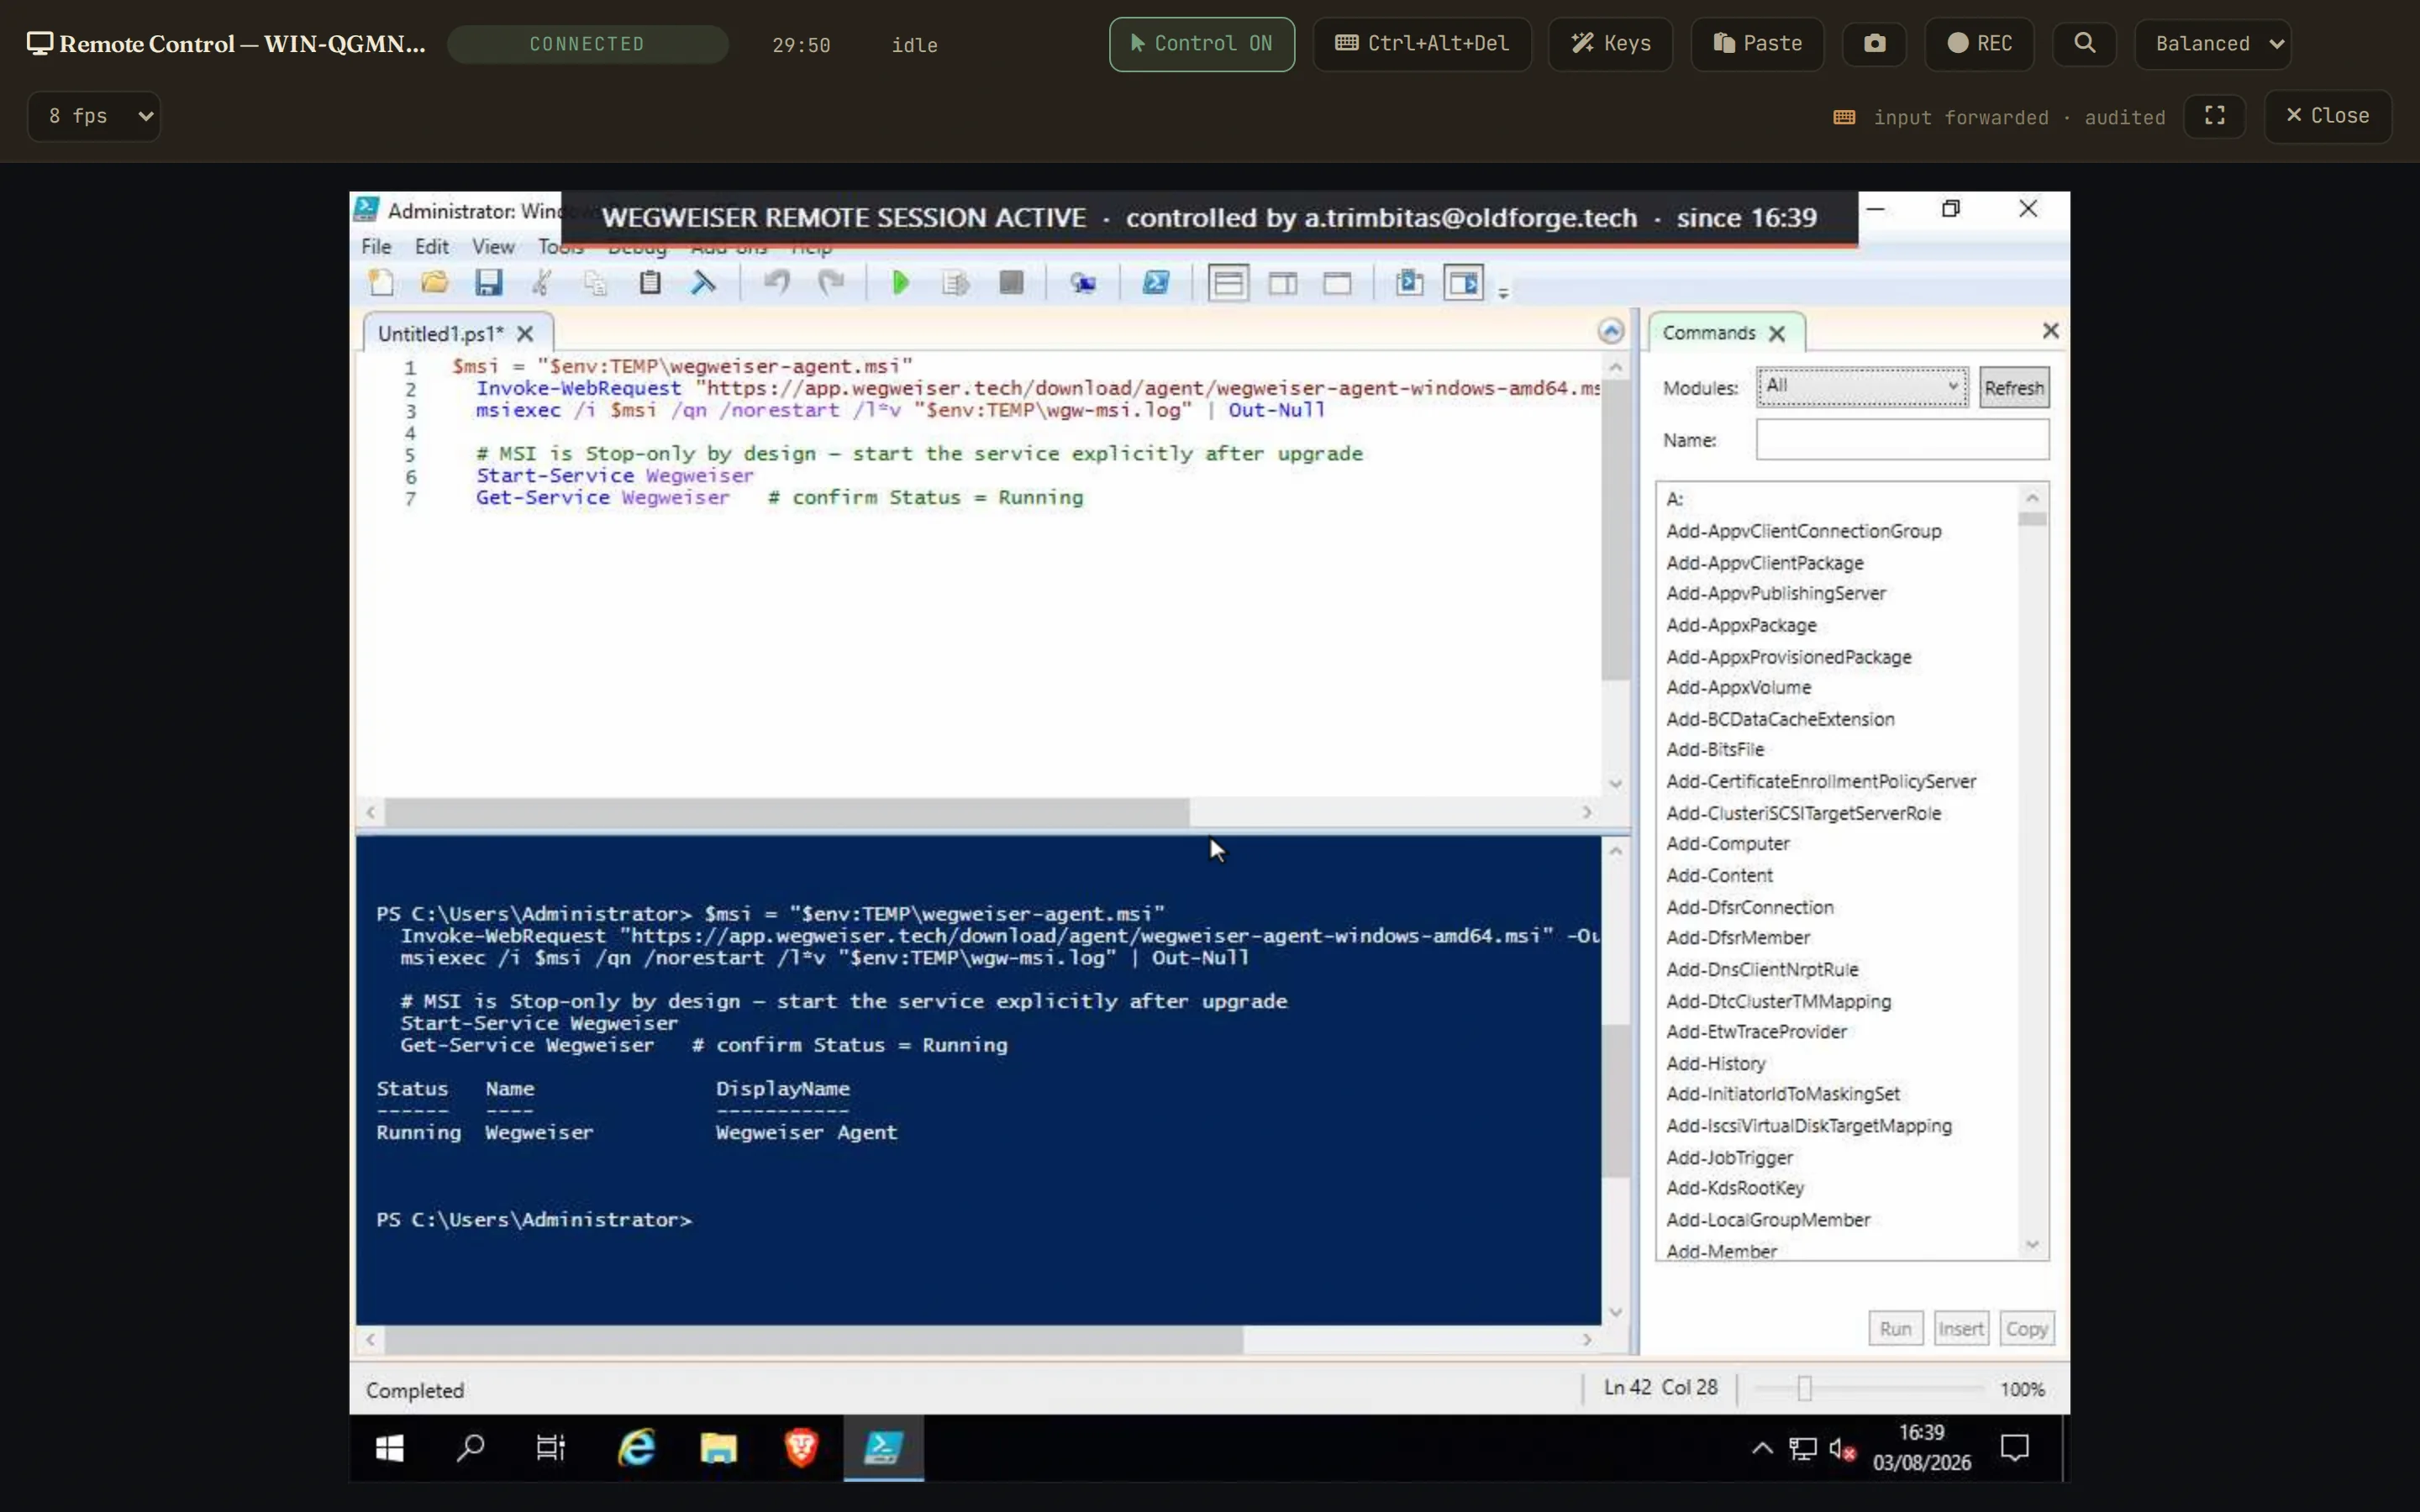Open the File menu
Screen dimensions: 2420x1512
pos(376,247)
